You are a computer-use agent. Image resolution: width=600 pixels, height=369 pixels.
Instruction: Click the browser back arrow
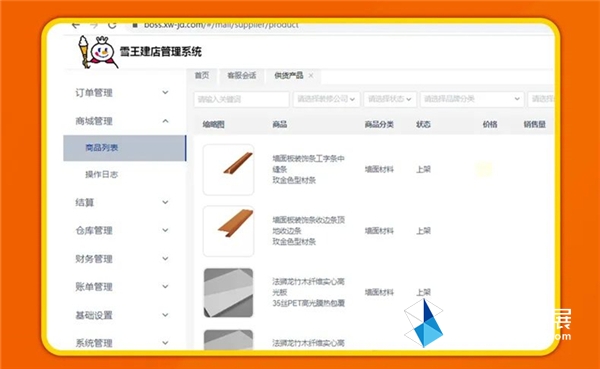click(76, 25)
